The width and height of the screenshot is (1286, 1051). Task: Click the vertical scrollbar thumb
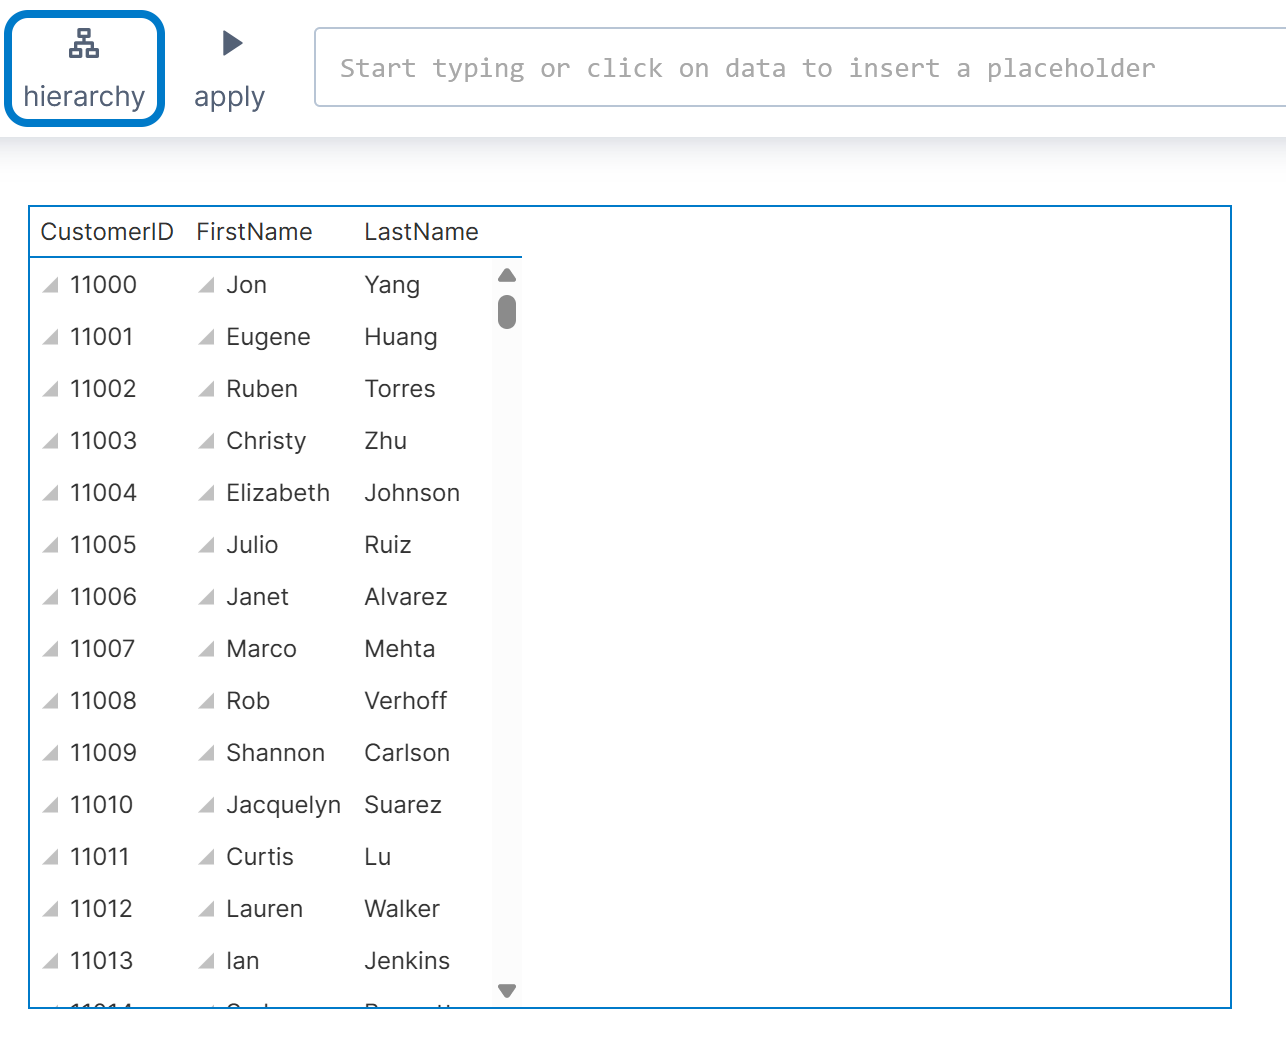point(507,312)
